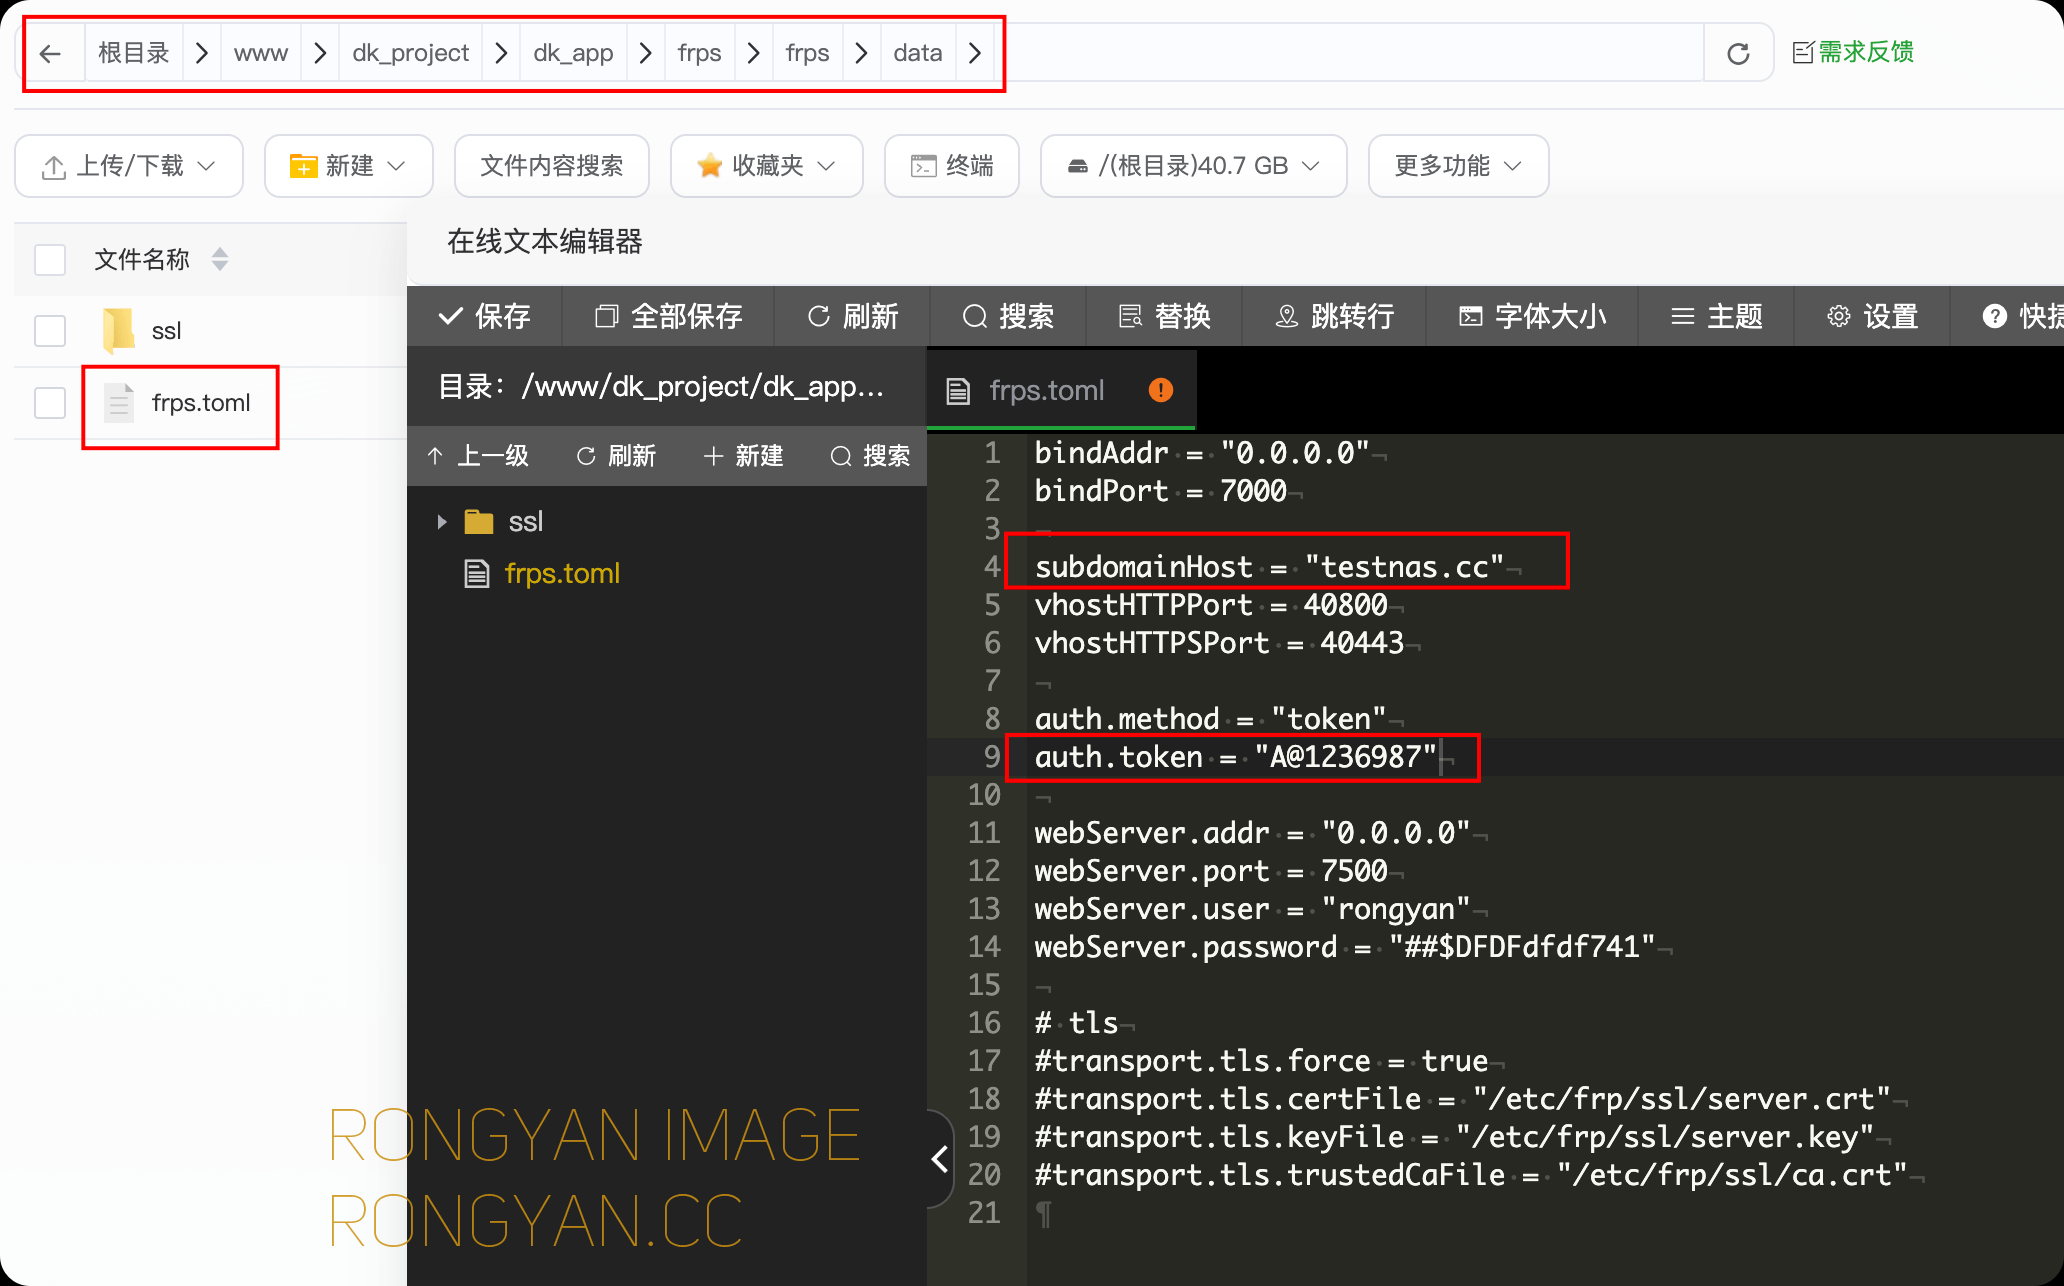The height and width of the screenshot is (1286, 2064).
Task: Open 设置 settings in editor
Action: (1872, 317)
